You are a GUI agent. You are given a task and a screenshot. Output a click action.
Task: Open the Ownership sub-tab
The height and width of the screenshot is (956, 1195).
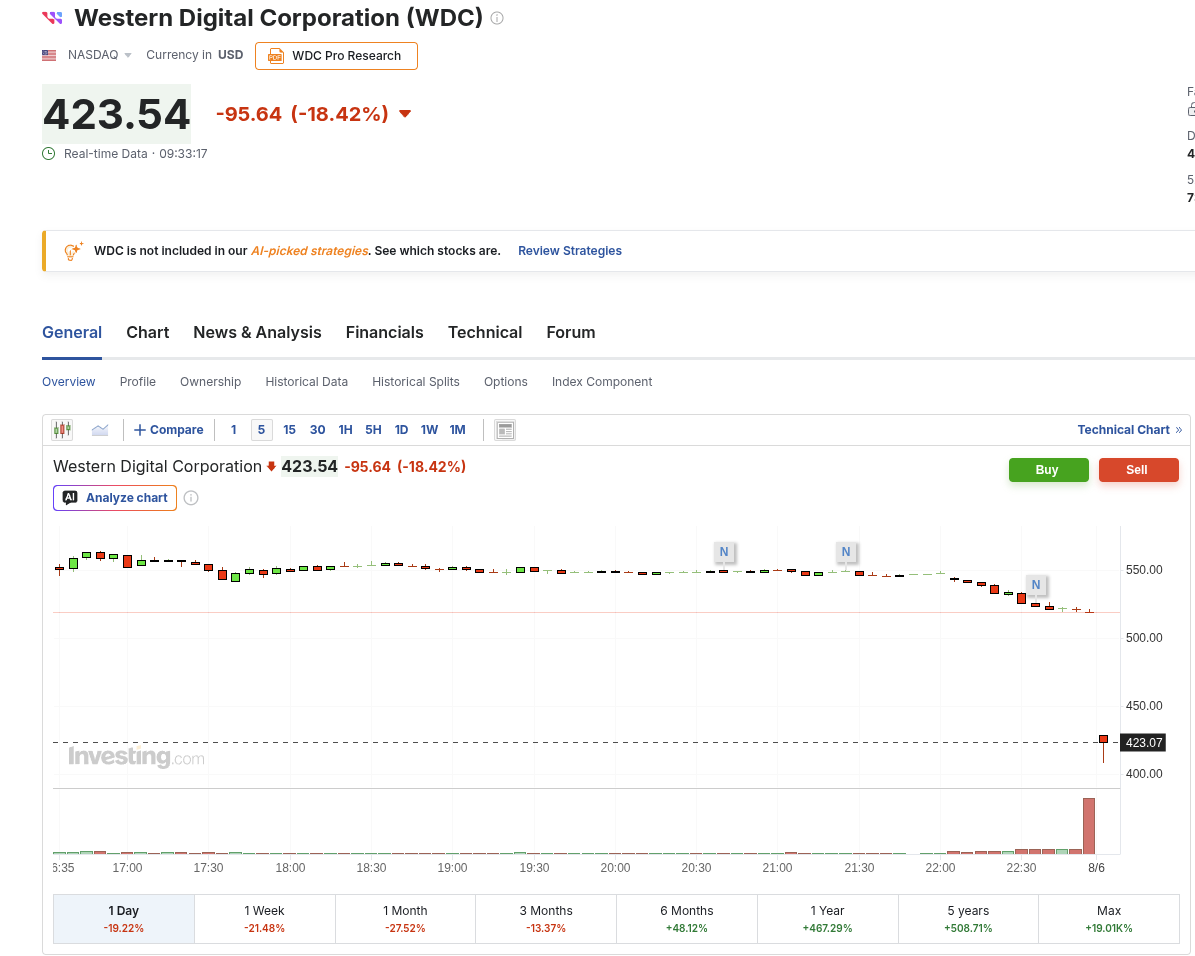(x=210, y=382)
